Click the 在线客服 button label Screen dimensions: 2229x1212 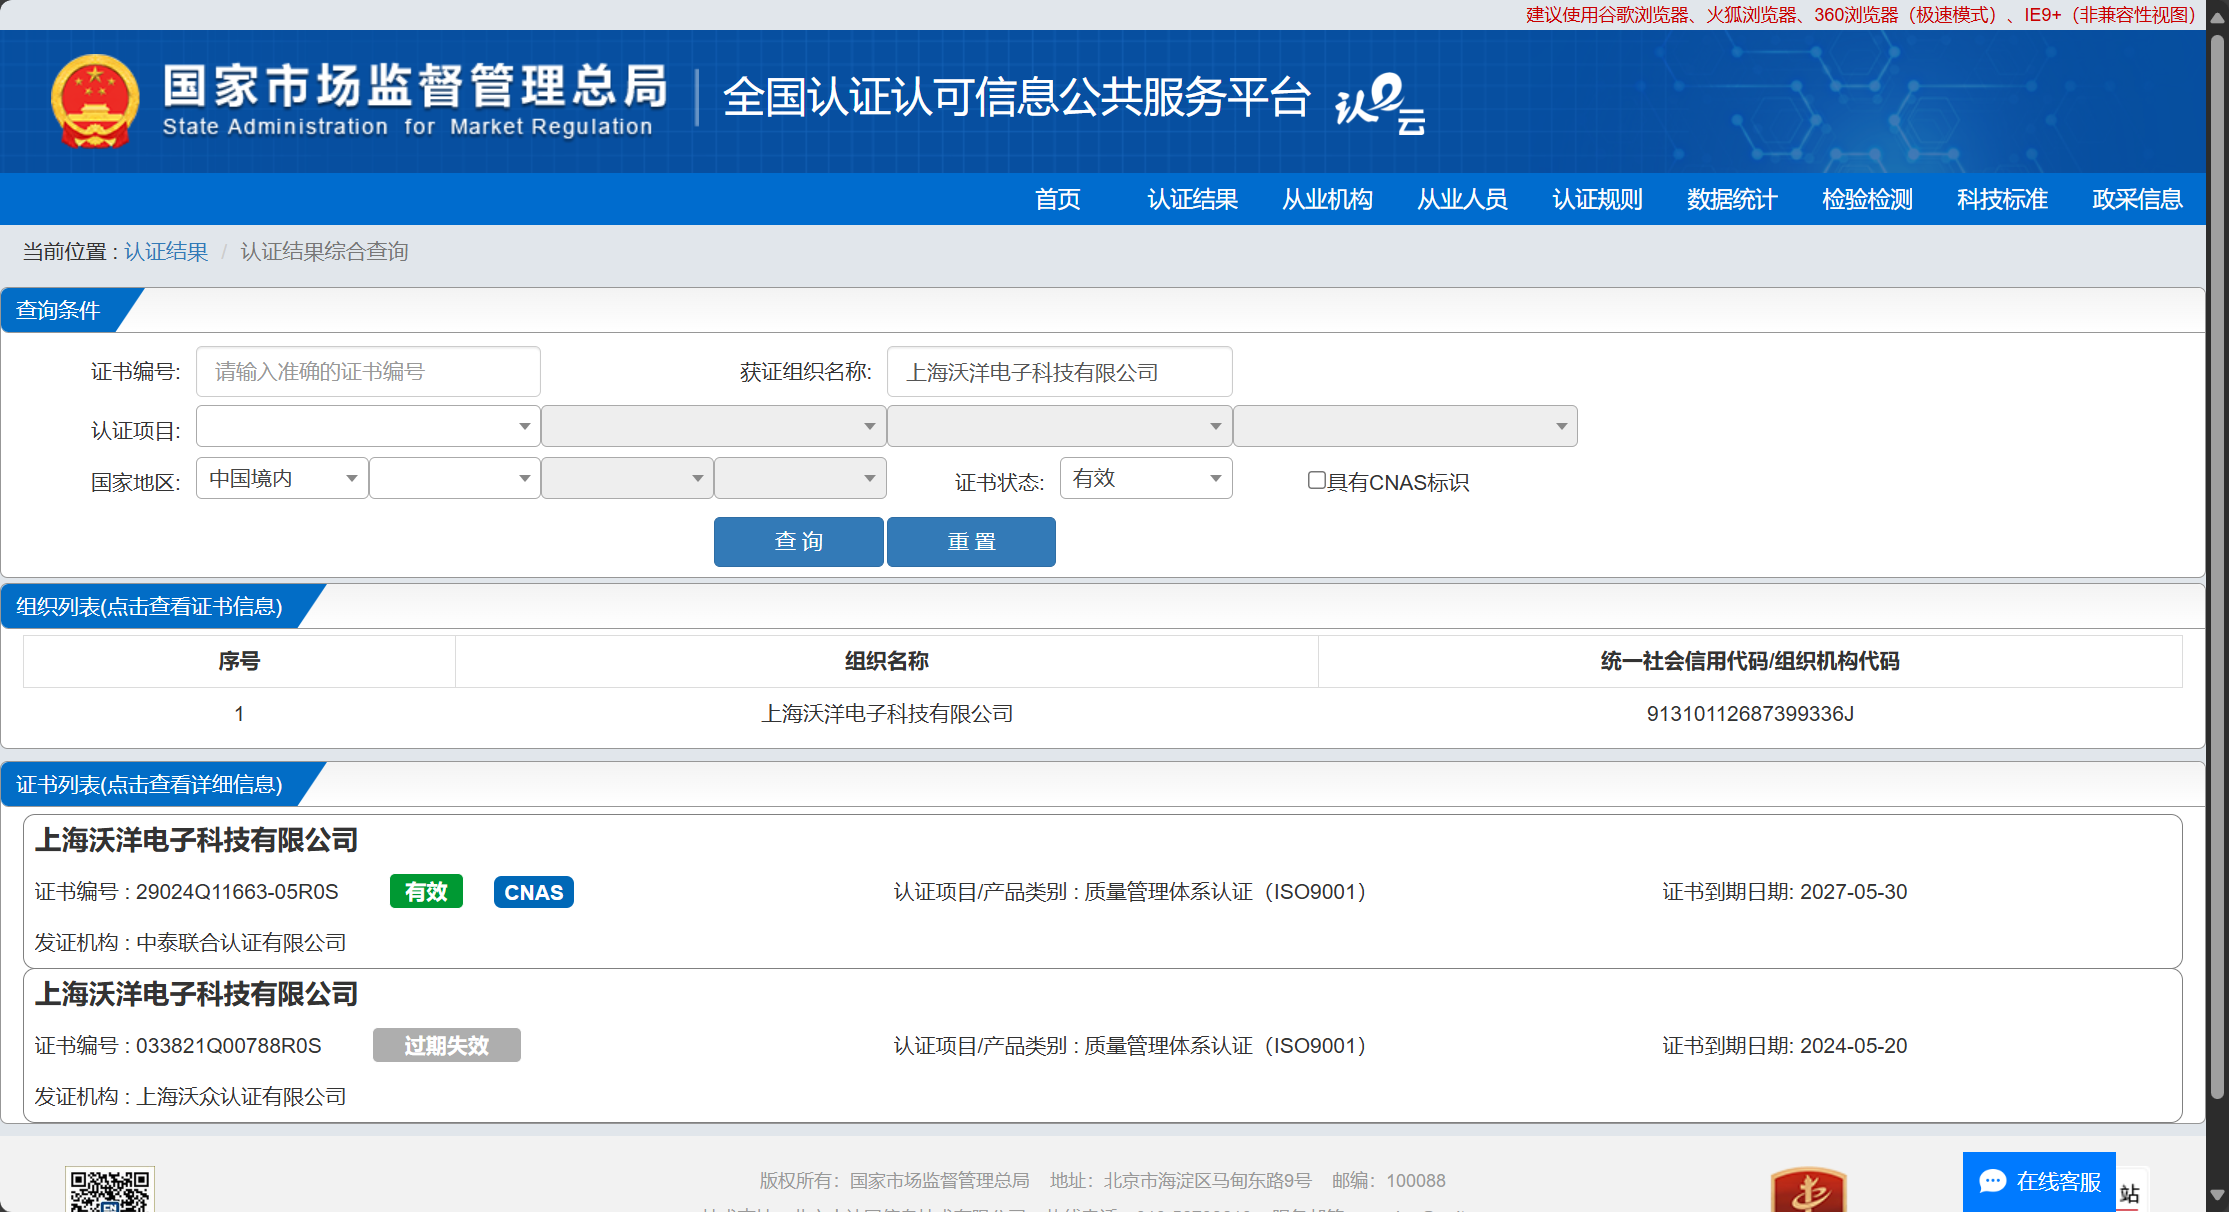click(x=2059, y=1181)
